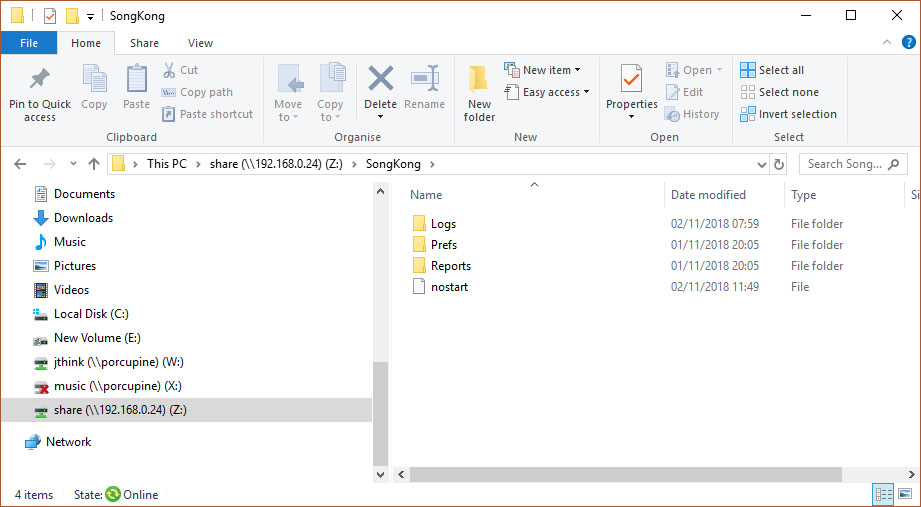Click the Properties checkmark icon

631,79
